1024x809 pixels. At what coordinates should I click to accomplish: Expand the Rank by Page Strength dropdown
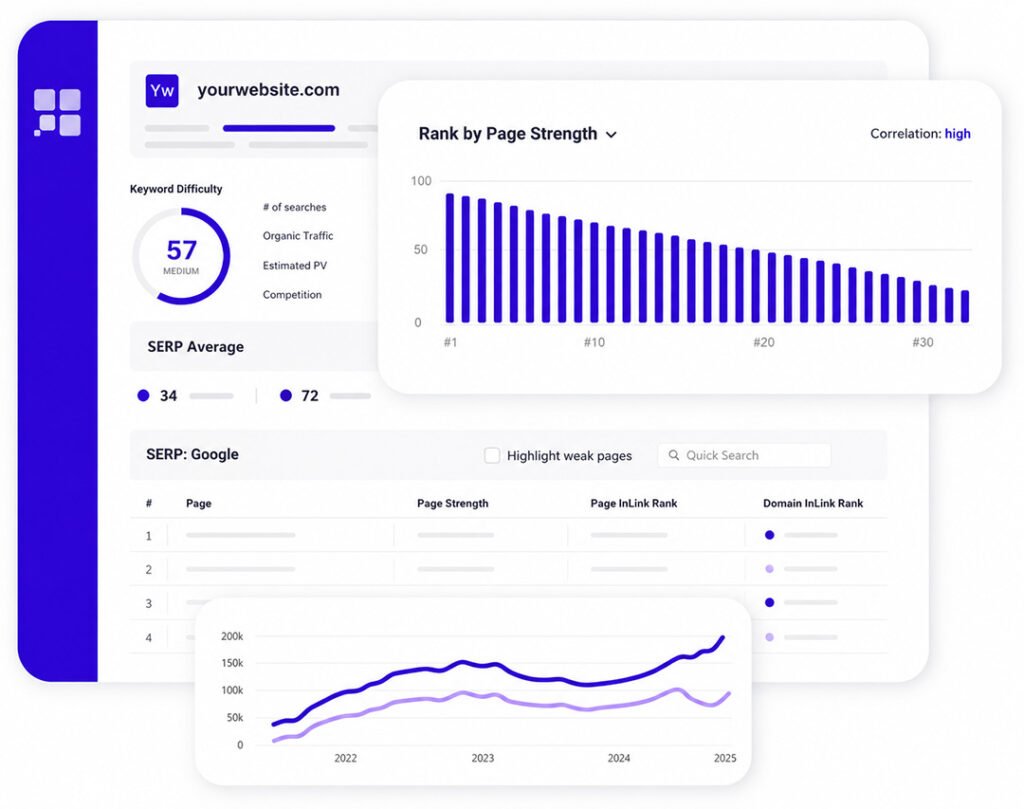(x=518, y=134)
